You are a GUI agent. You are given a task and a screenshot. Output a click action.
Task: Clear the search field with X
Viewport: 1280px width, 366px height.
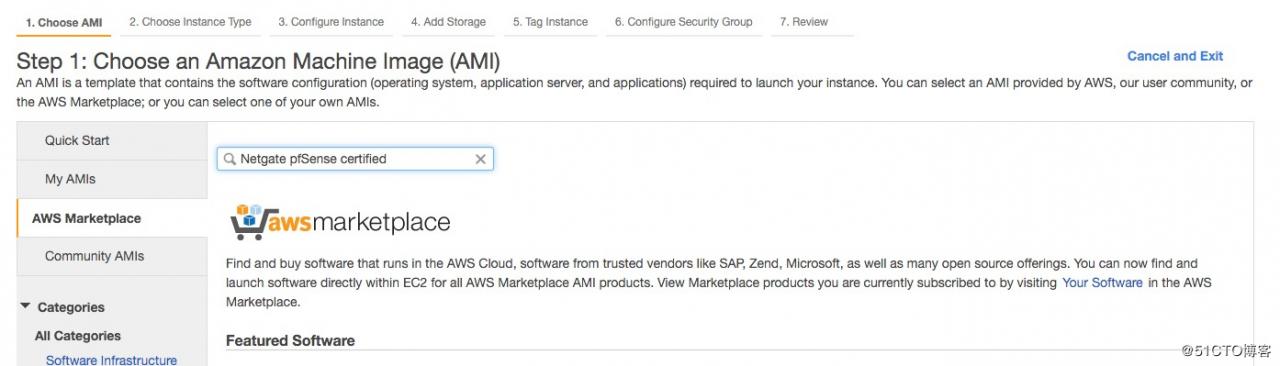480,159
